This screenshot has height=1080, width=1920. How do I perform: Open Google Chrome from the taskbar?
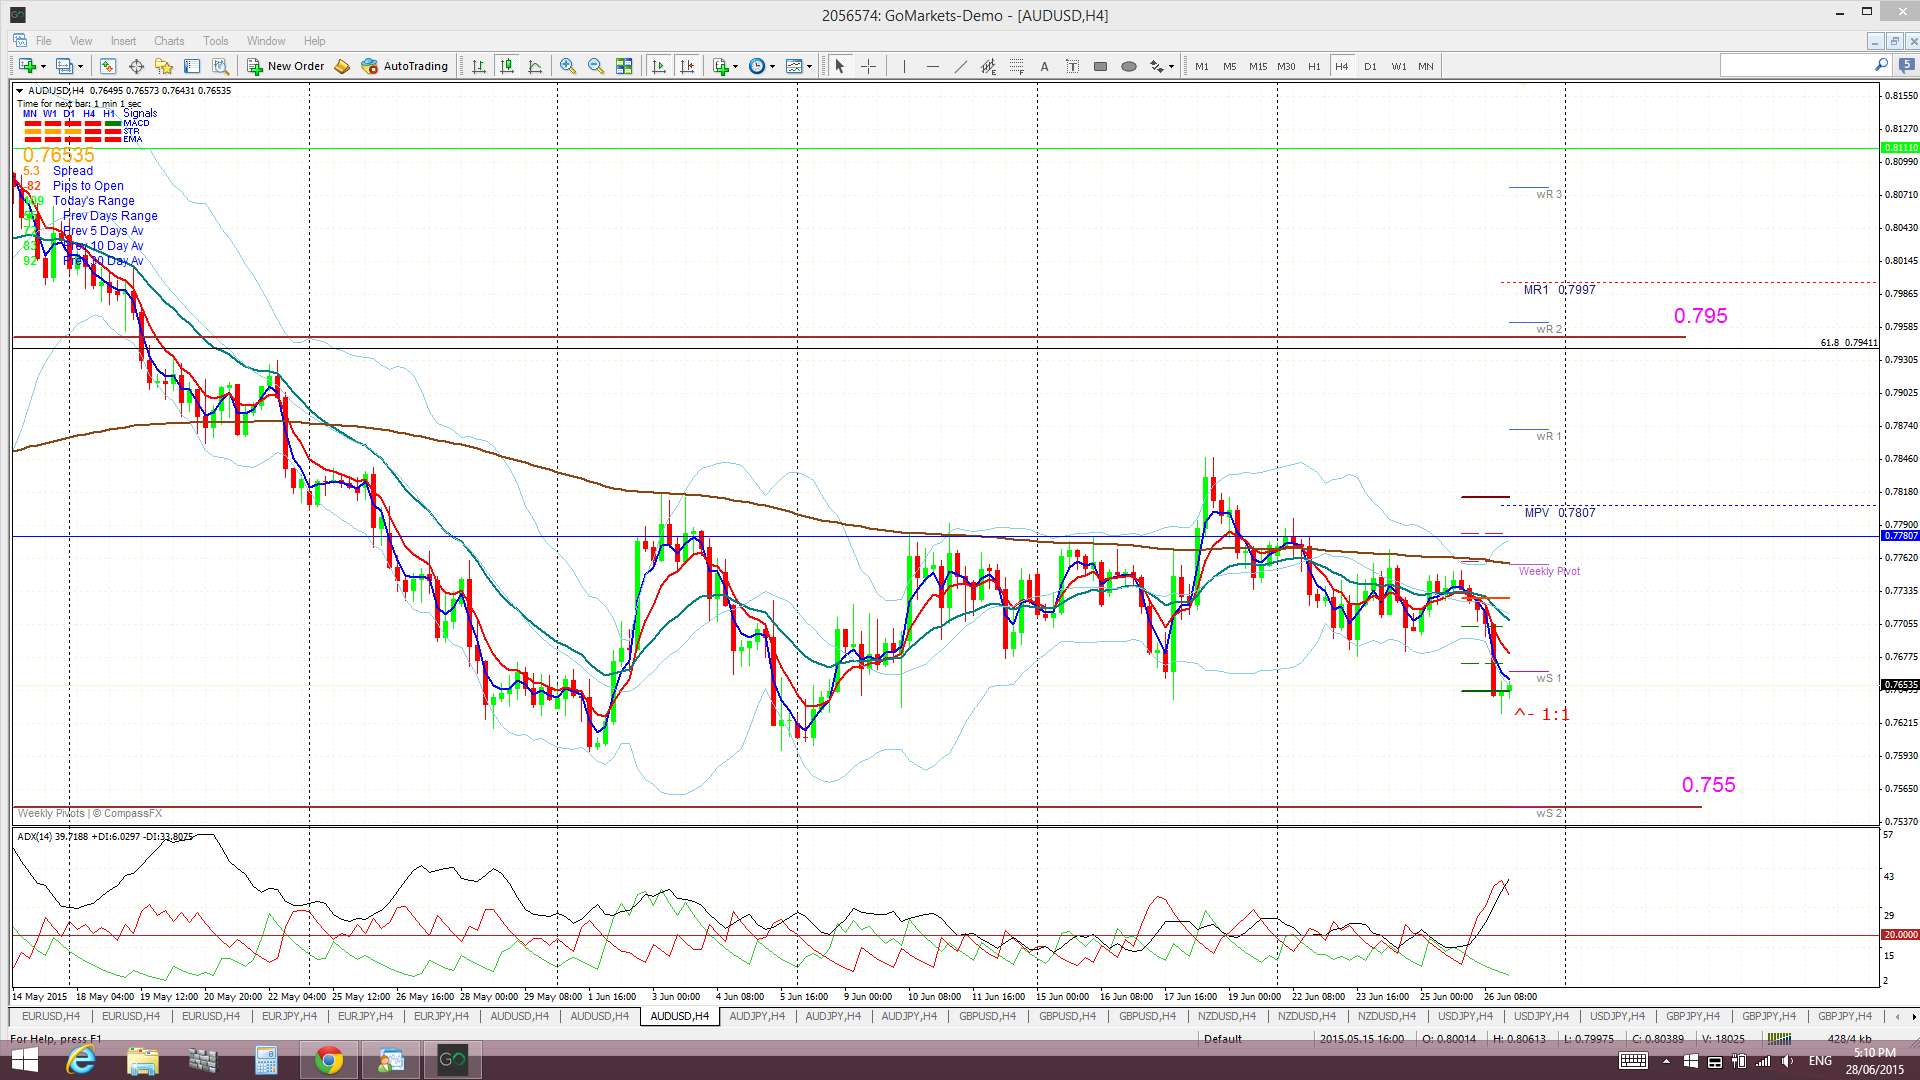pyautogui.click(x=328, y=1060)
